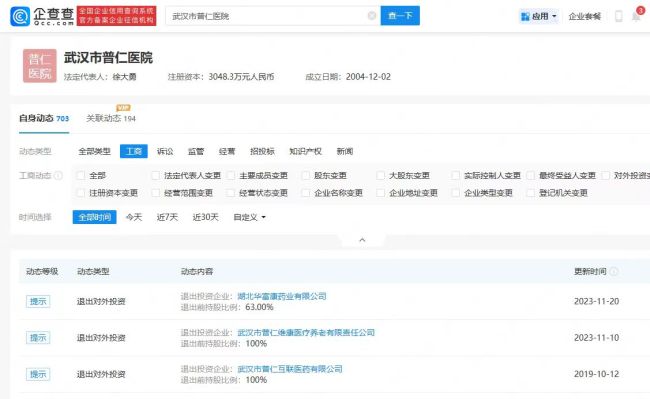Image resolution: width=650 pixels, height=399 pixels.
Task: Select the 新闻 dynamic type
Action: 344,151
